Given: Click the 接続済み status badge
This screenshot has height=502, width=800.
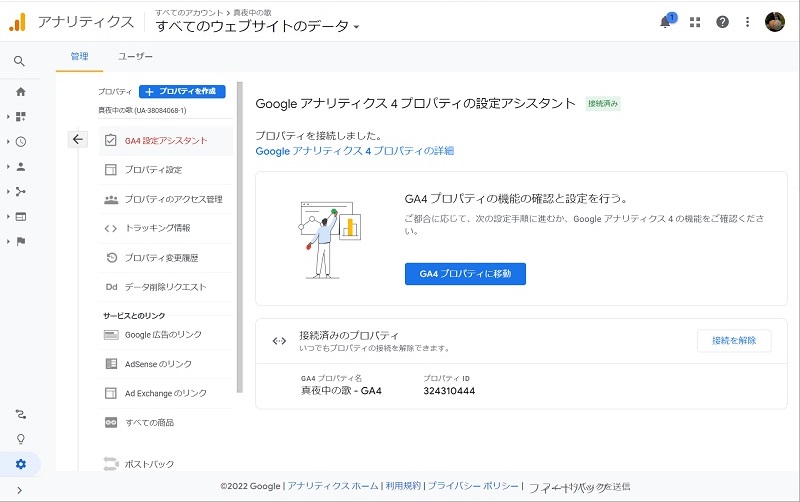Looking at the screenshot, I should click(603, 104).
